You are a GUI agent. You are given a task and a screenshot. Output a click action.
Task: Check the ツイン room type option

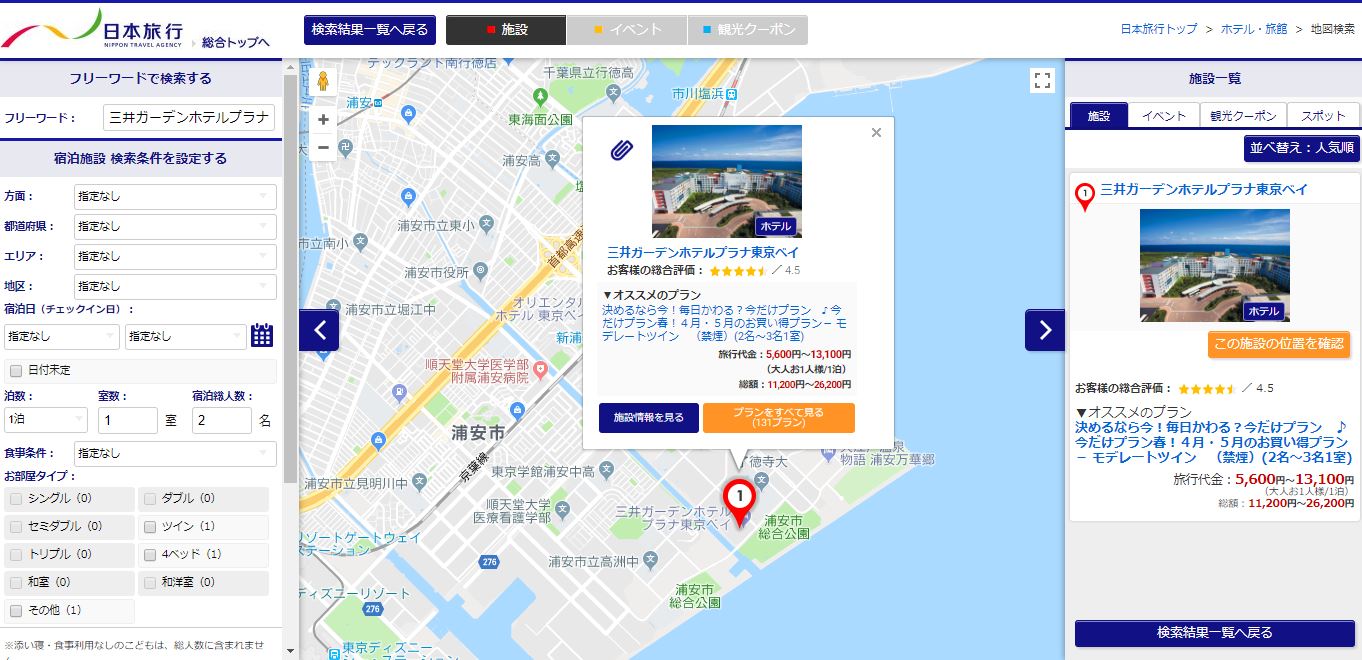(x=150, y=526)
